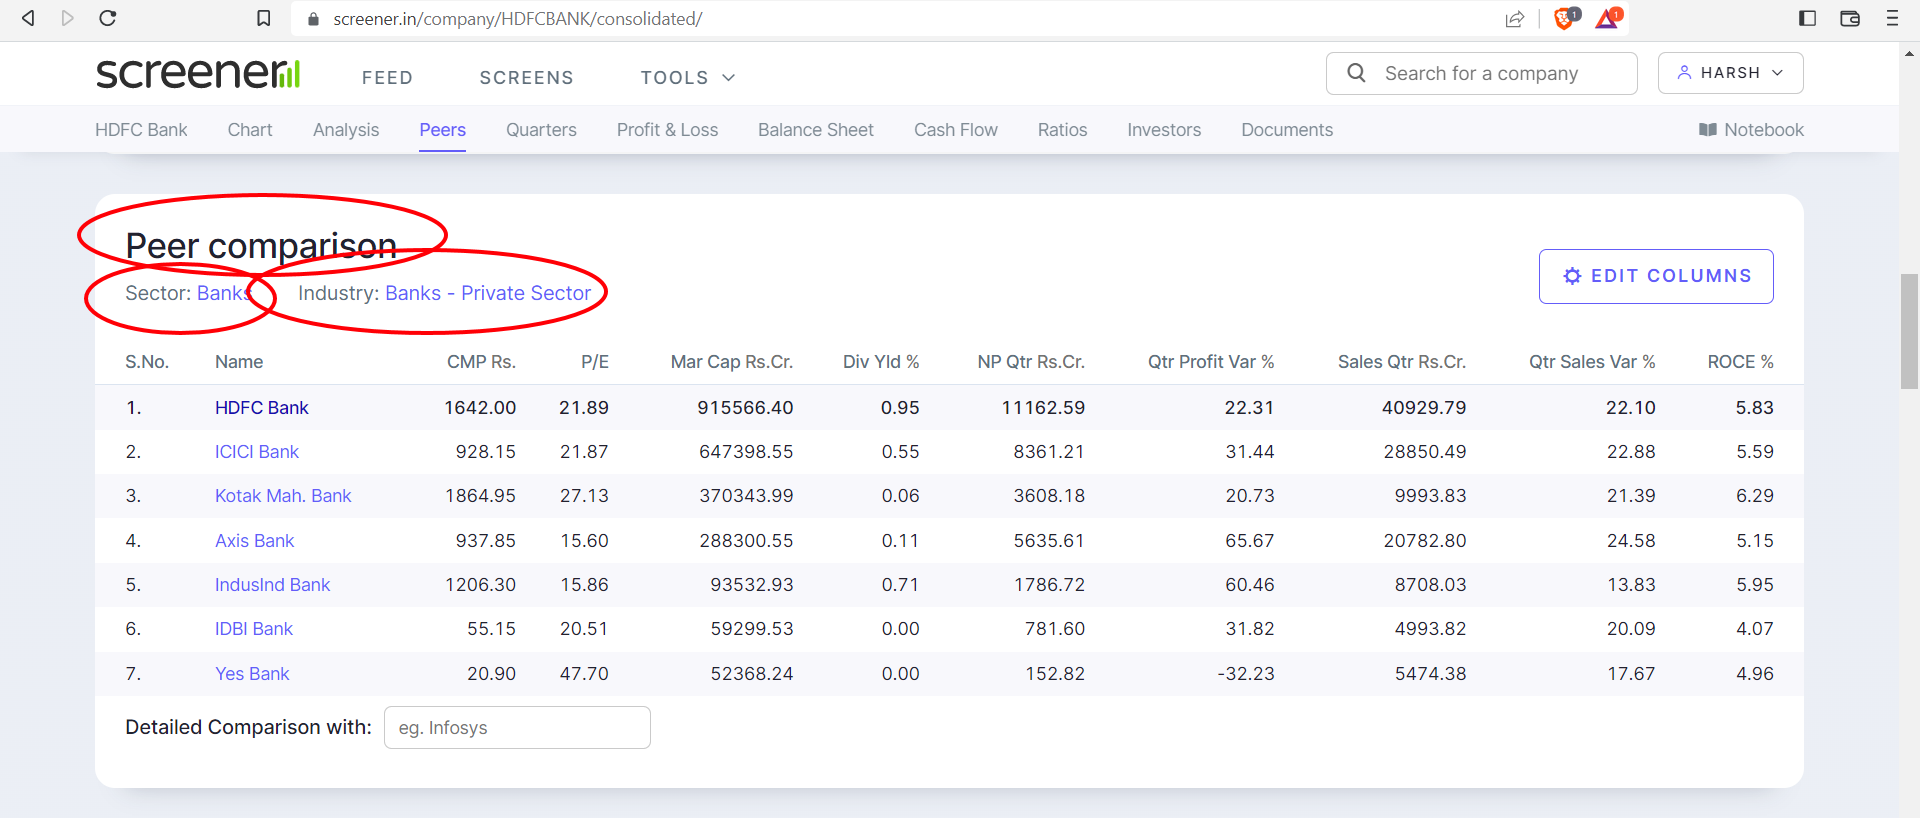
Task: Open the browser hamburger menu
Action: (x=1892, y=18)
